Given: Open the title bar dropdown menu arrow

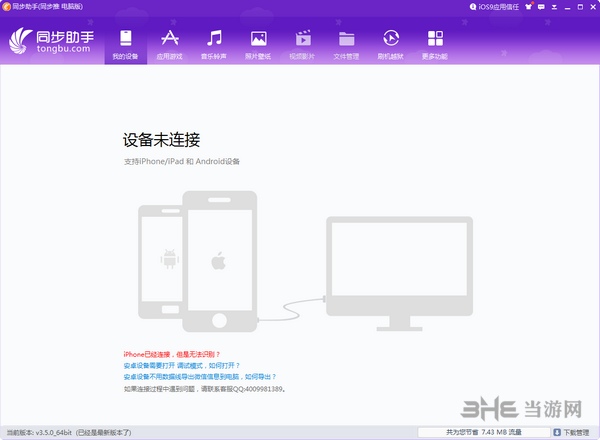Looking at the screenshot, I should [x=554, y=7].
